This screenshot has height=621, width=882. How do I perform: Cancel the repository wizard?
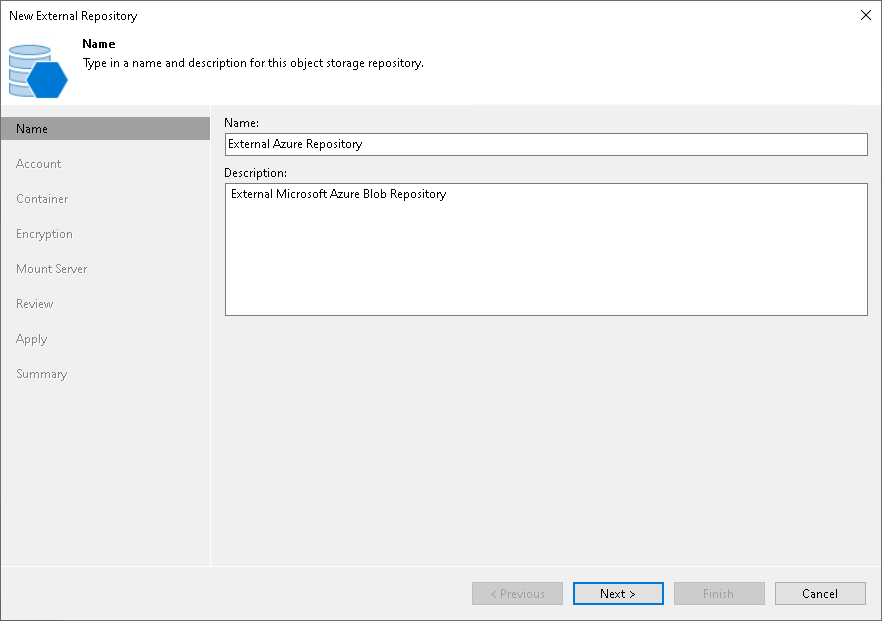[x=820, y=593]
